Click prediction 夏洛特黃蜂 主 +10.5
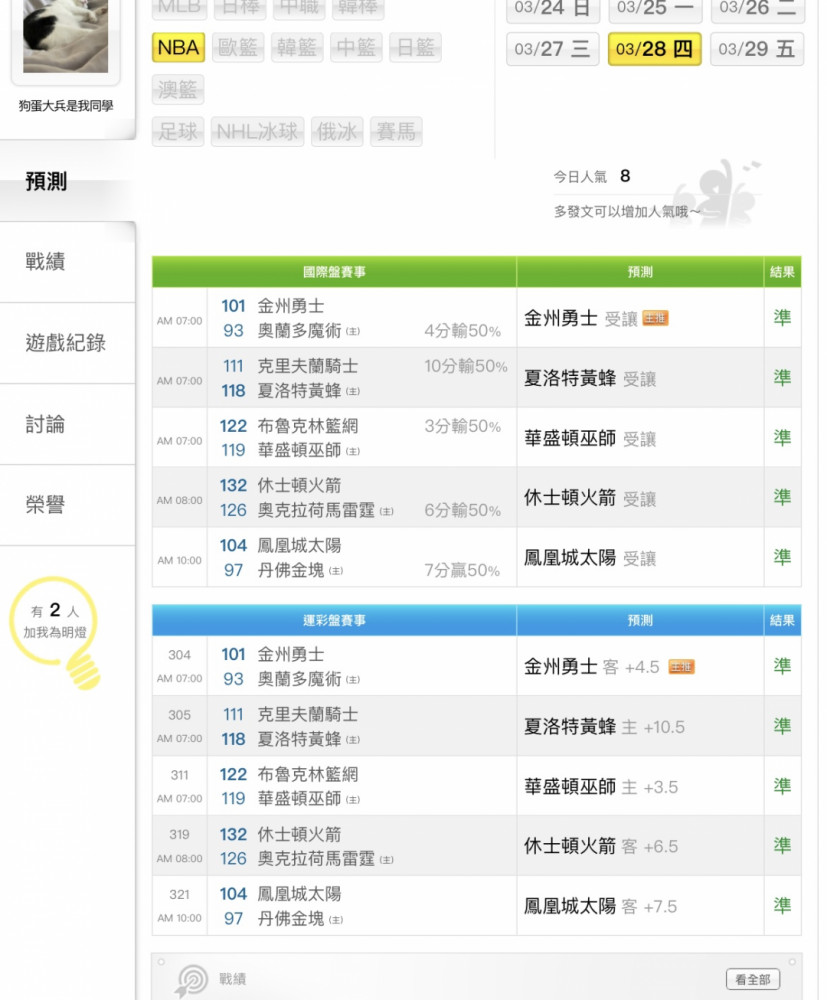The width and height of the screenshot is (827, 1000). point(604,727)
